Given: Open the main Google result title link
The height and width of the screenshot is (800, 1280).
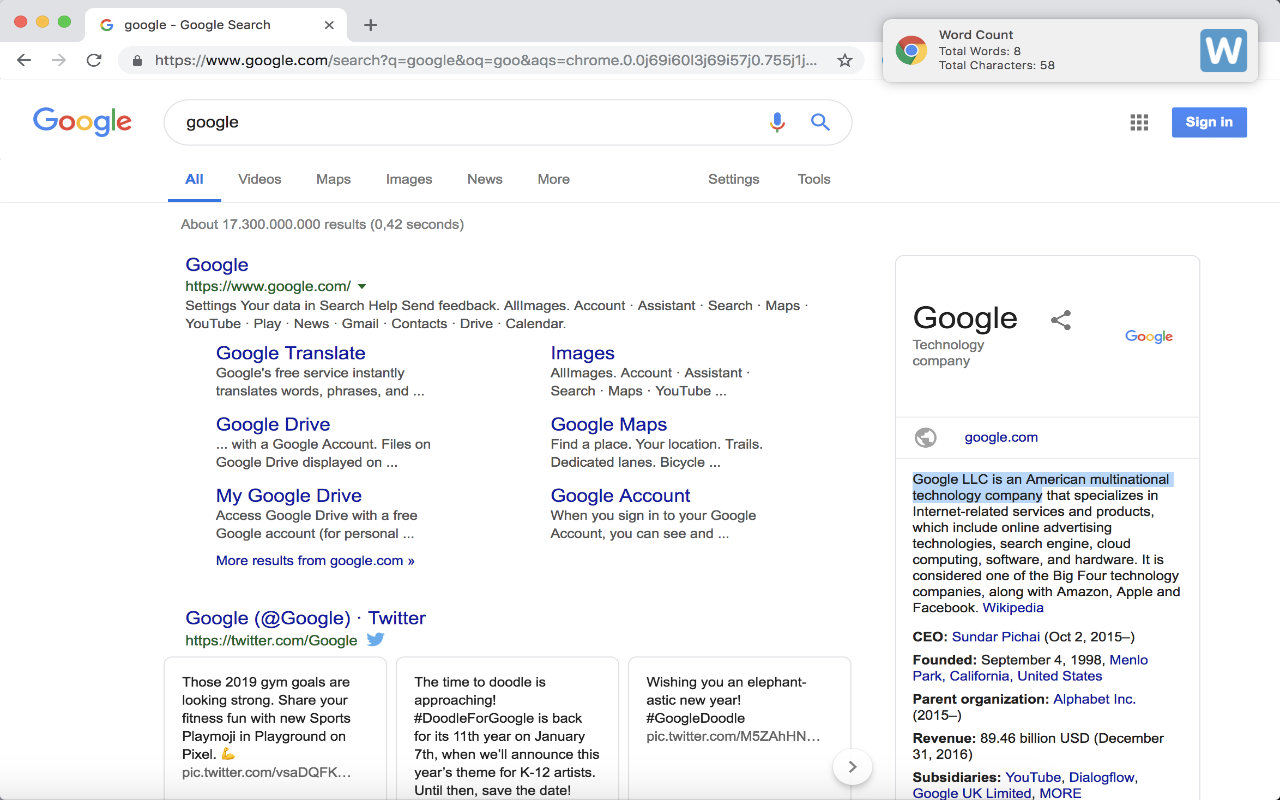Looking at the screenshot, I should (217, 265).
